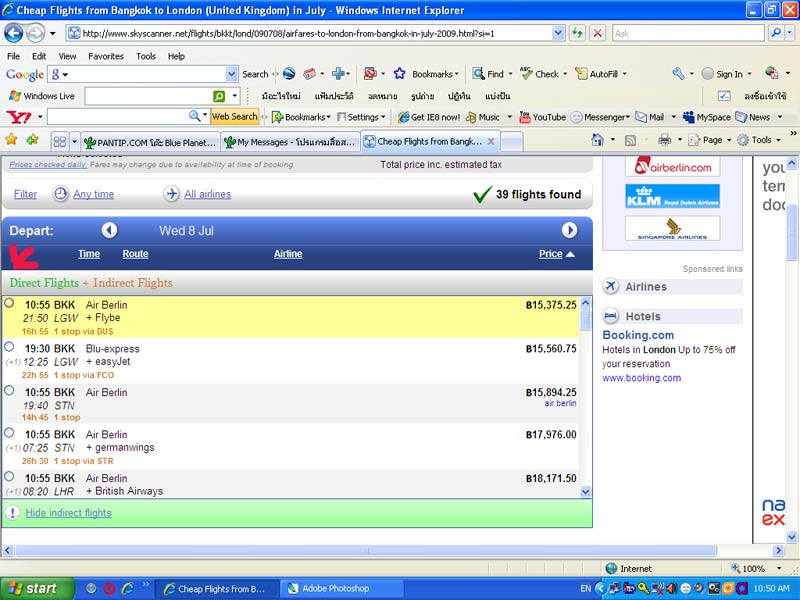The height and width of the screenshot is (600, 800).
Task: Click in the Yahoo toolbar search field
Action: pyautogui.click(x=117, y=117)
